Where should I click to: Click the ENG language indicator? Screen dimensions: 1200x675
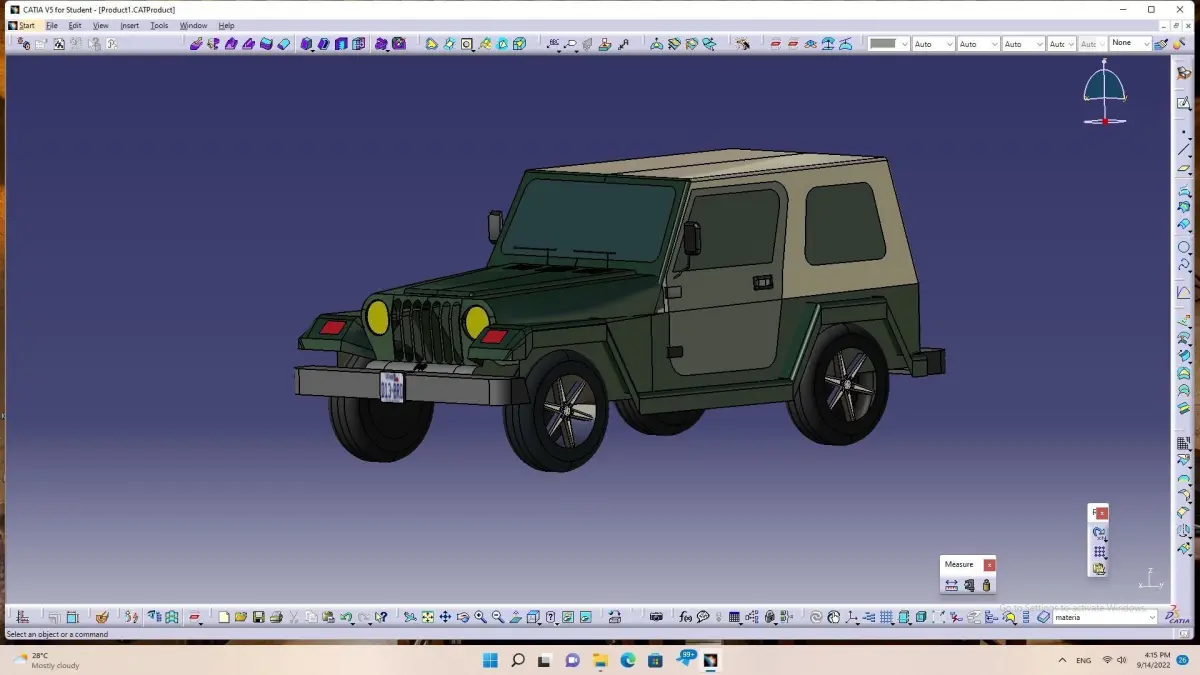(1084, 661)
